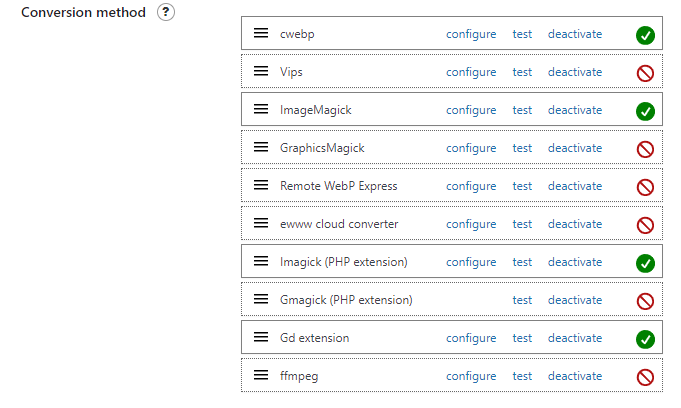Configure the GraphicsMagick converter
Screen dimensions: 681x408
click(x=471, y=148)
